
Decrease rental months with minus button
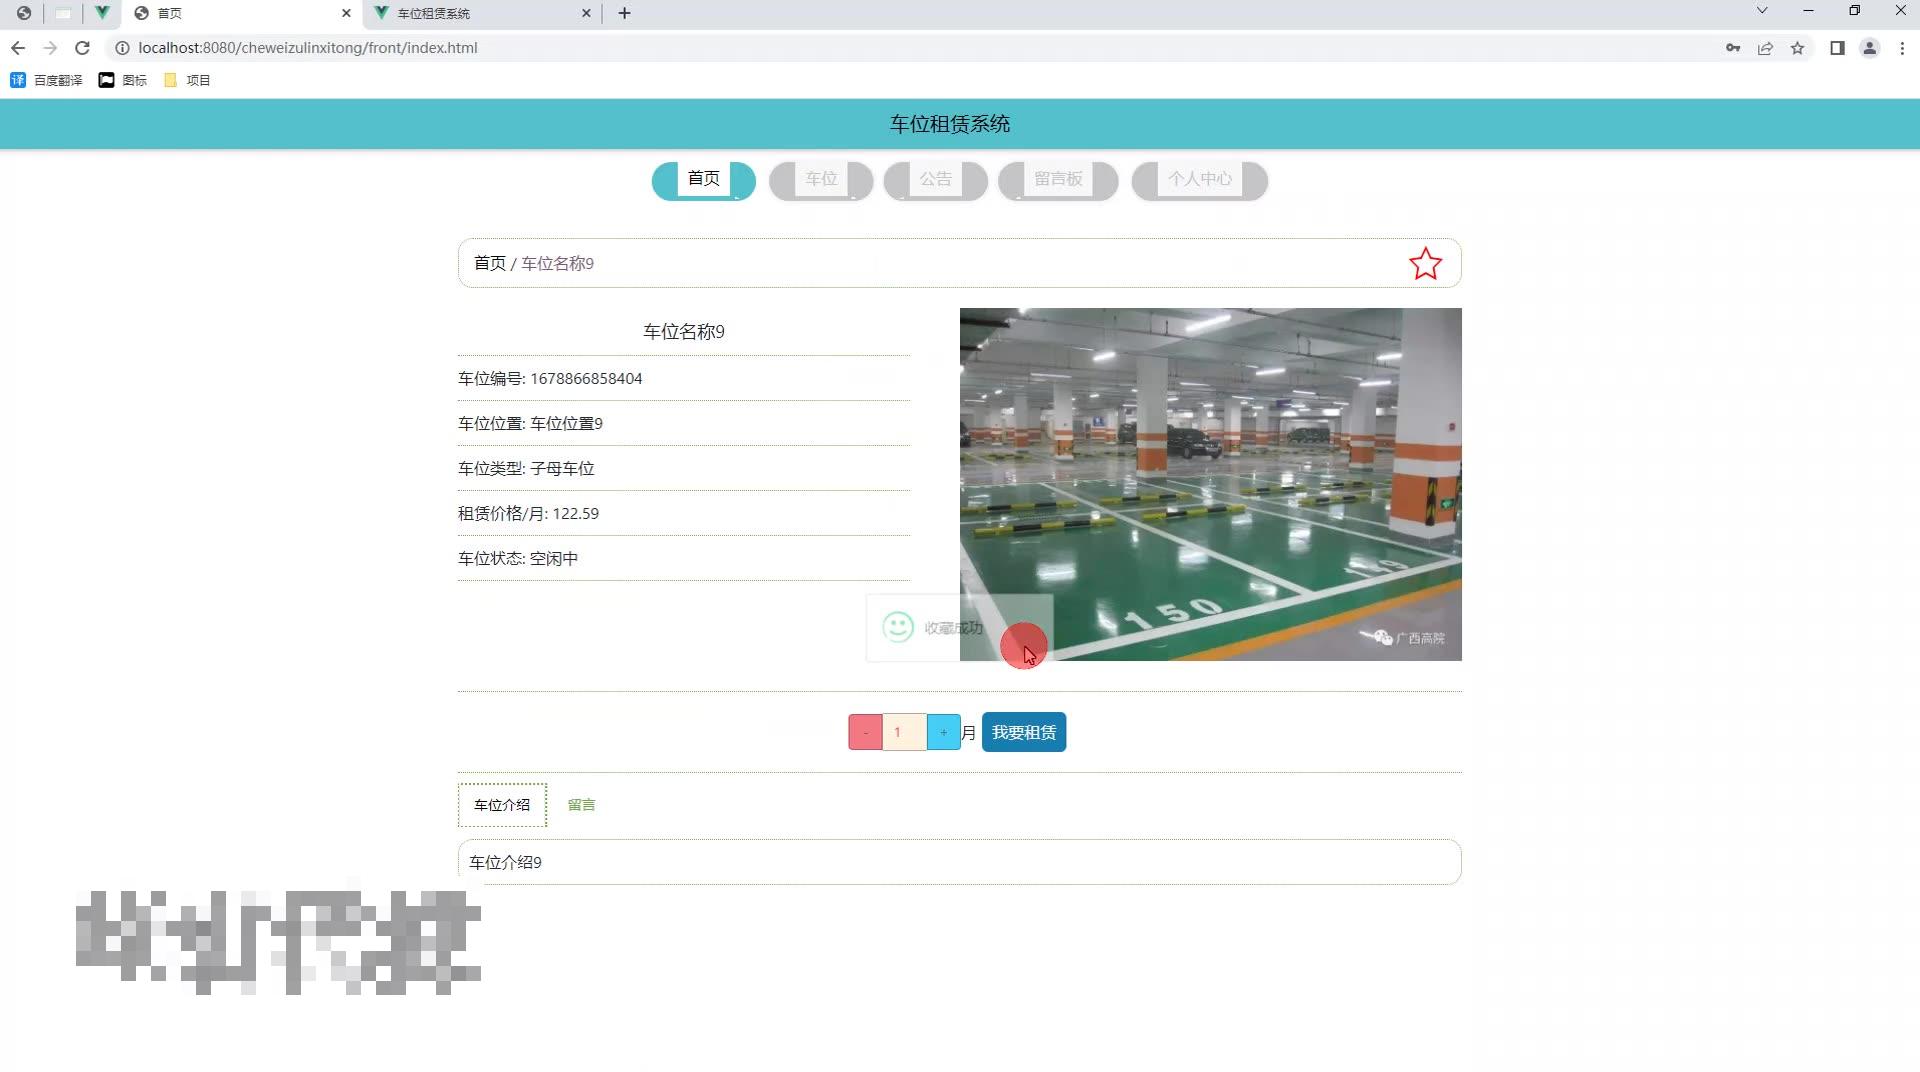pyautogui.click(x=865, y=731)
